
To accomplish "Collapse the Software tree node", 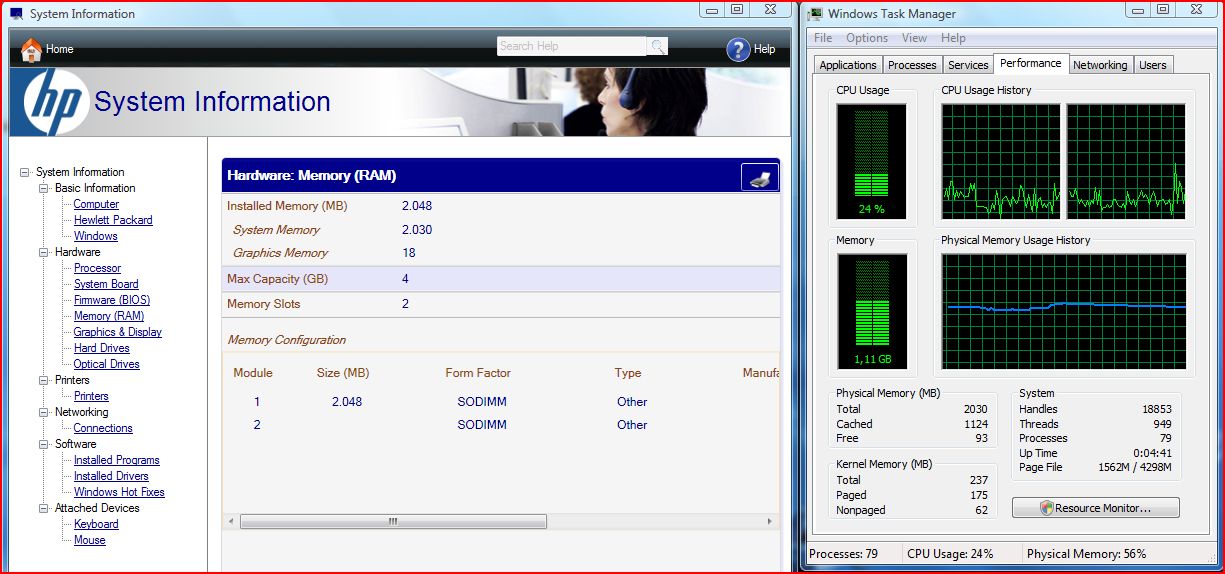I will (x=44, y=444).
